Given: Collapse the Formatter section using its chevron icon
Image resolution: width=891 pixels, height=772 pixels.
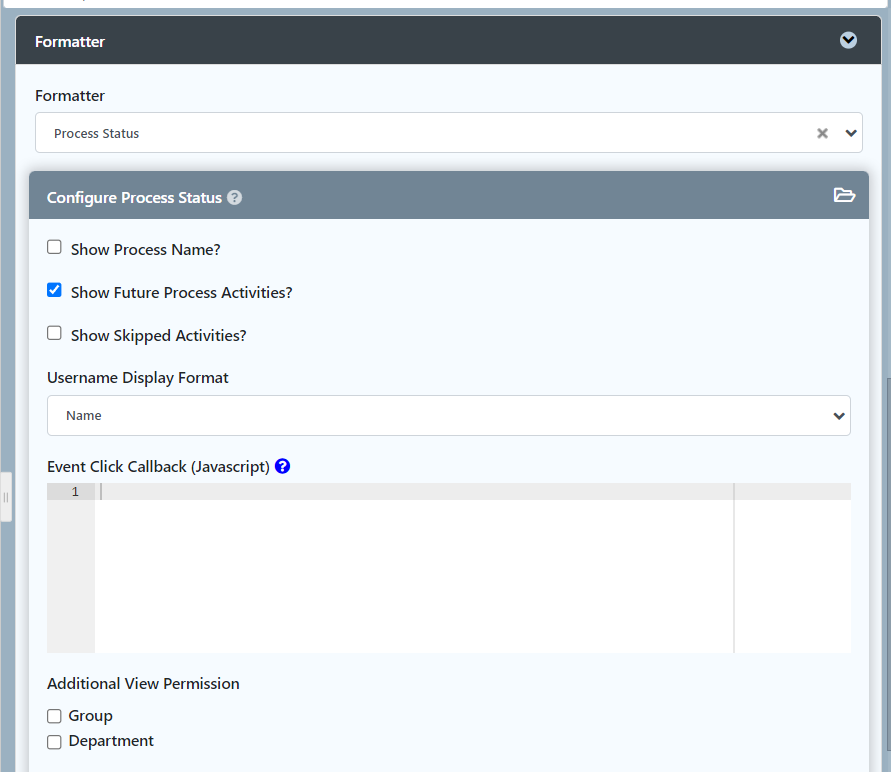Looking at the screenshot, I should (848, 41).
